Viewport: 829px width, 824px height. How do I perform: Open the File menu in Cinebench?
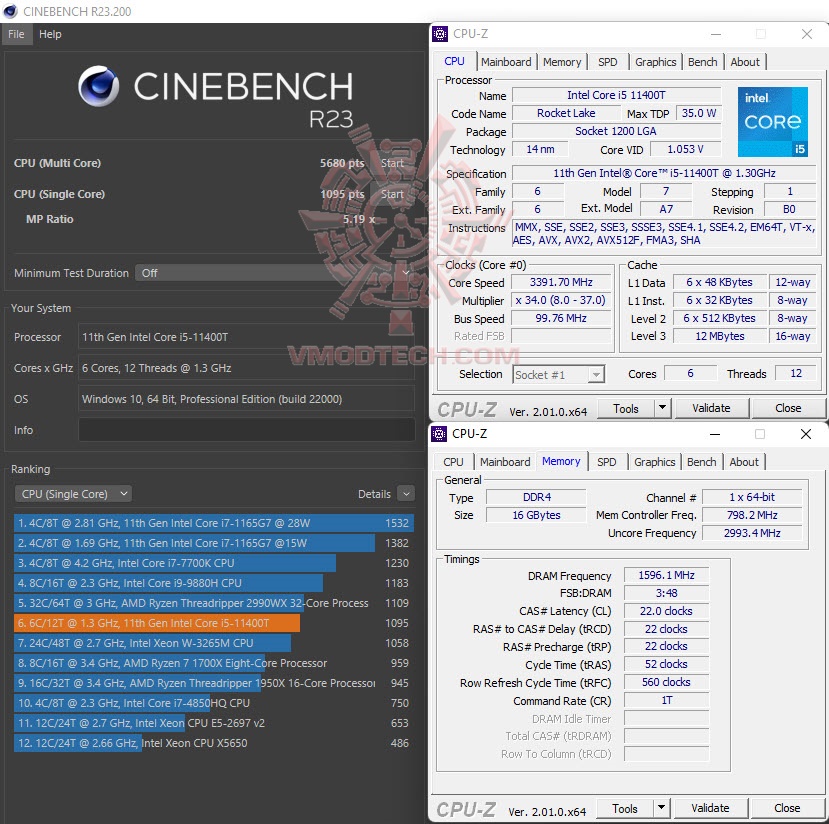point(15,34)
